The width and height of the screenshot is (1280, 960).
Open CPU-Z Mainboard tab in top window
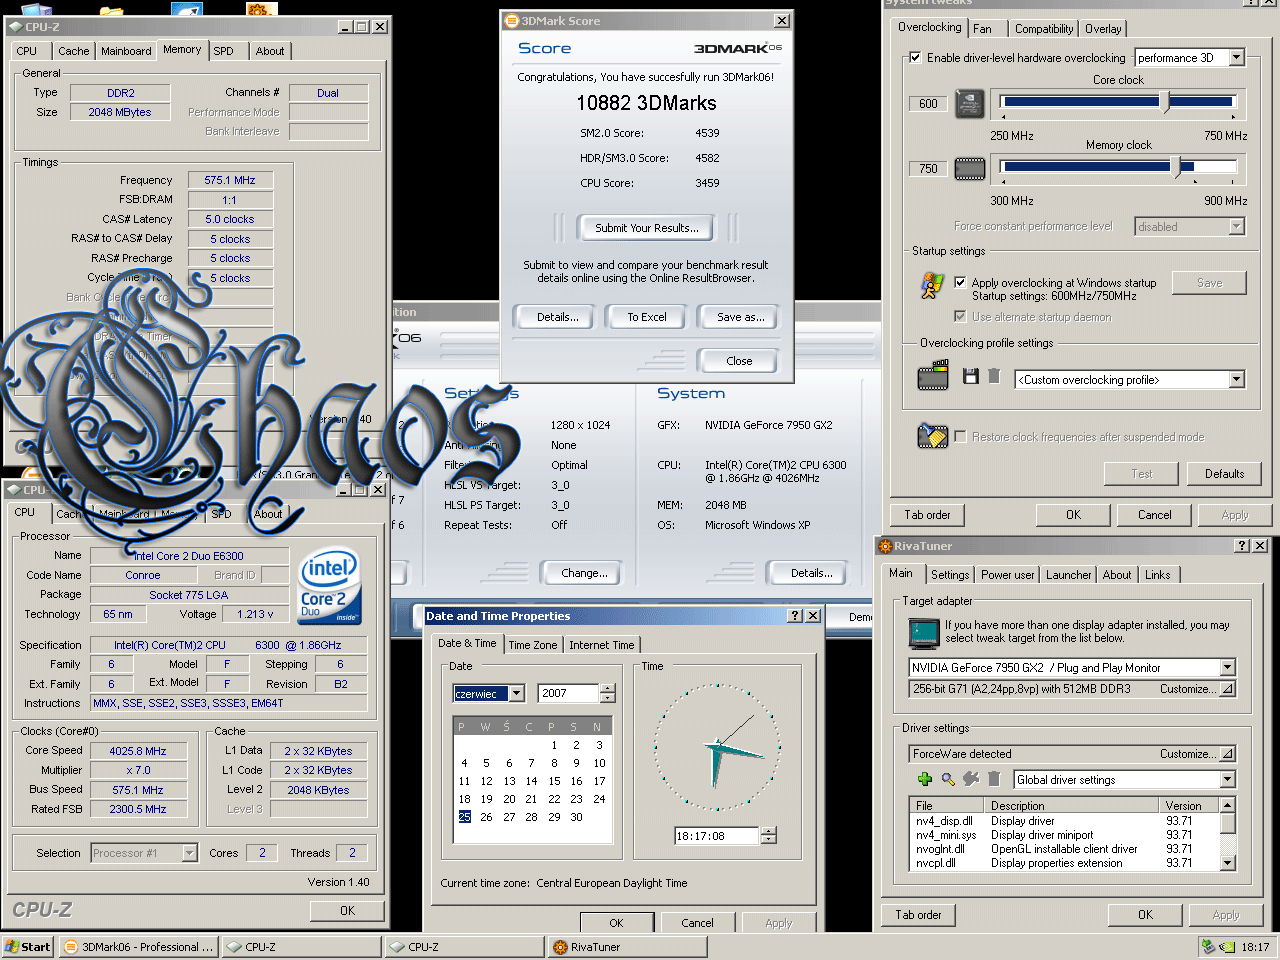126,51
